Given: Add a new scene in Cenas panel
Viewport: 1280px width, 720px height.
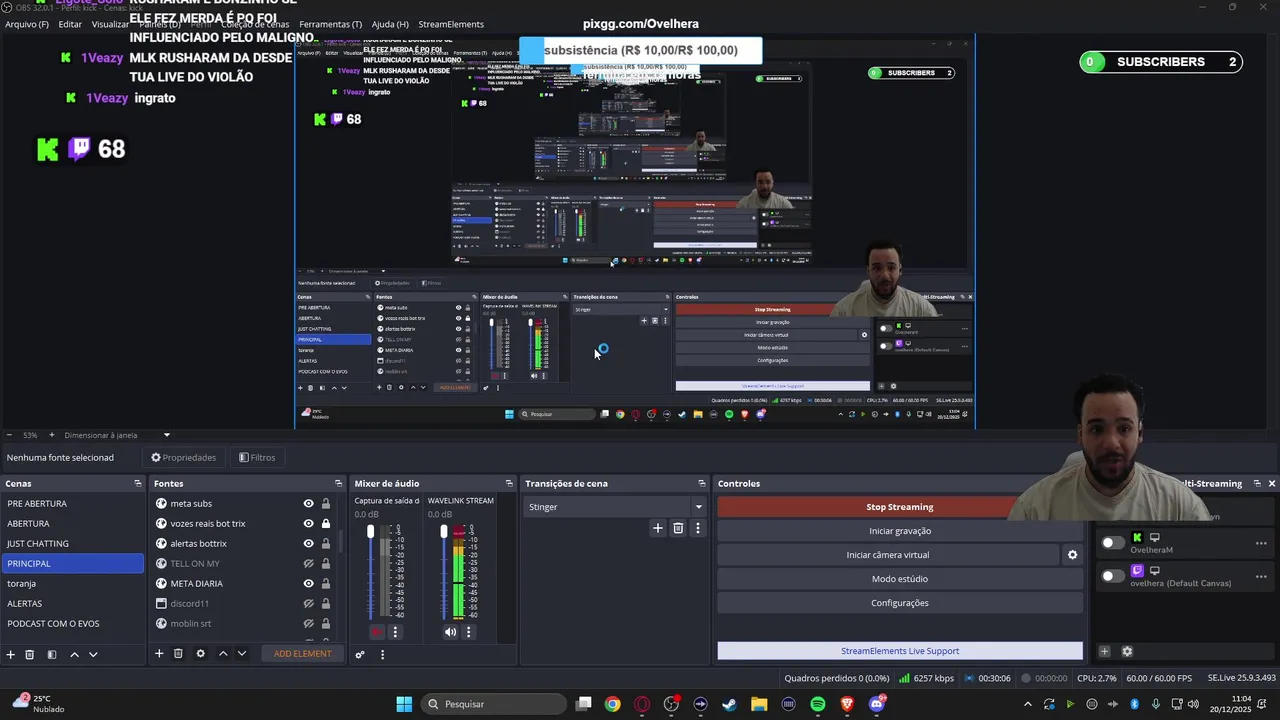Looking at the screenshot, I should pos(11,654).
